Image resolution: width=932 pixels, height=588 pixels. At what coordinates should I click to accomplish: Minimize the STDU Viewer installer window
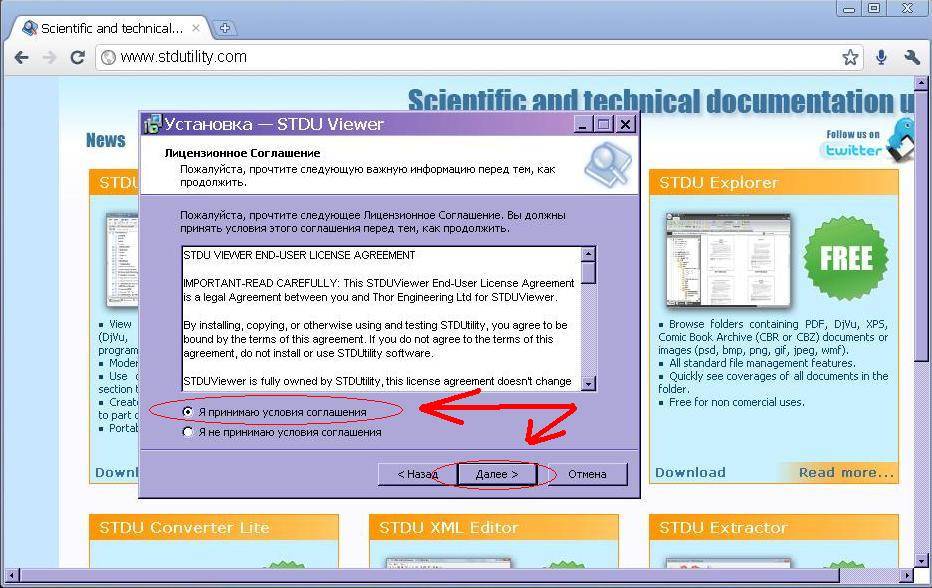click(582, 124)
